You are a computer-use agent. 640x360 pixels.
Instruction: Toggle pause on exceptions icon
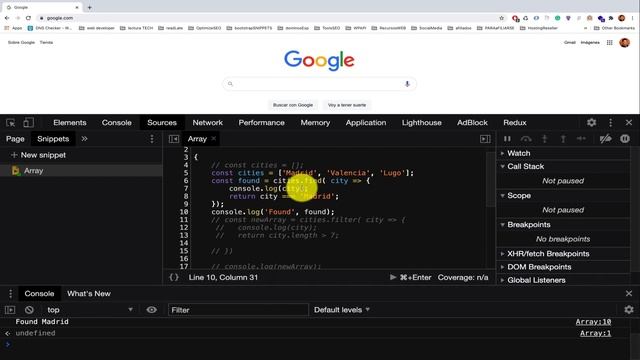point(625,139)
